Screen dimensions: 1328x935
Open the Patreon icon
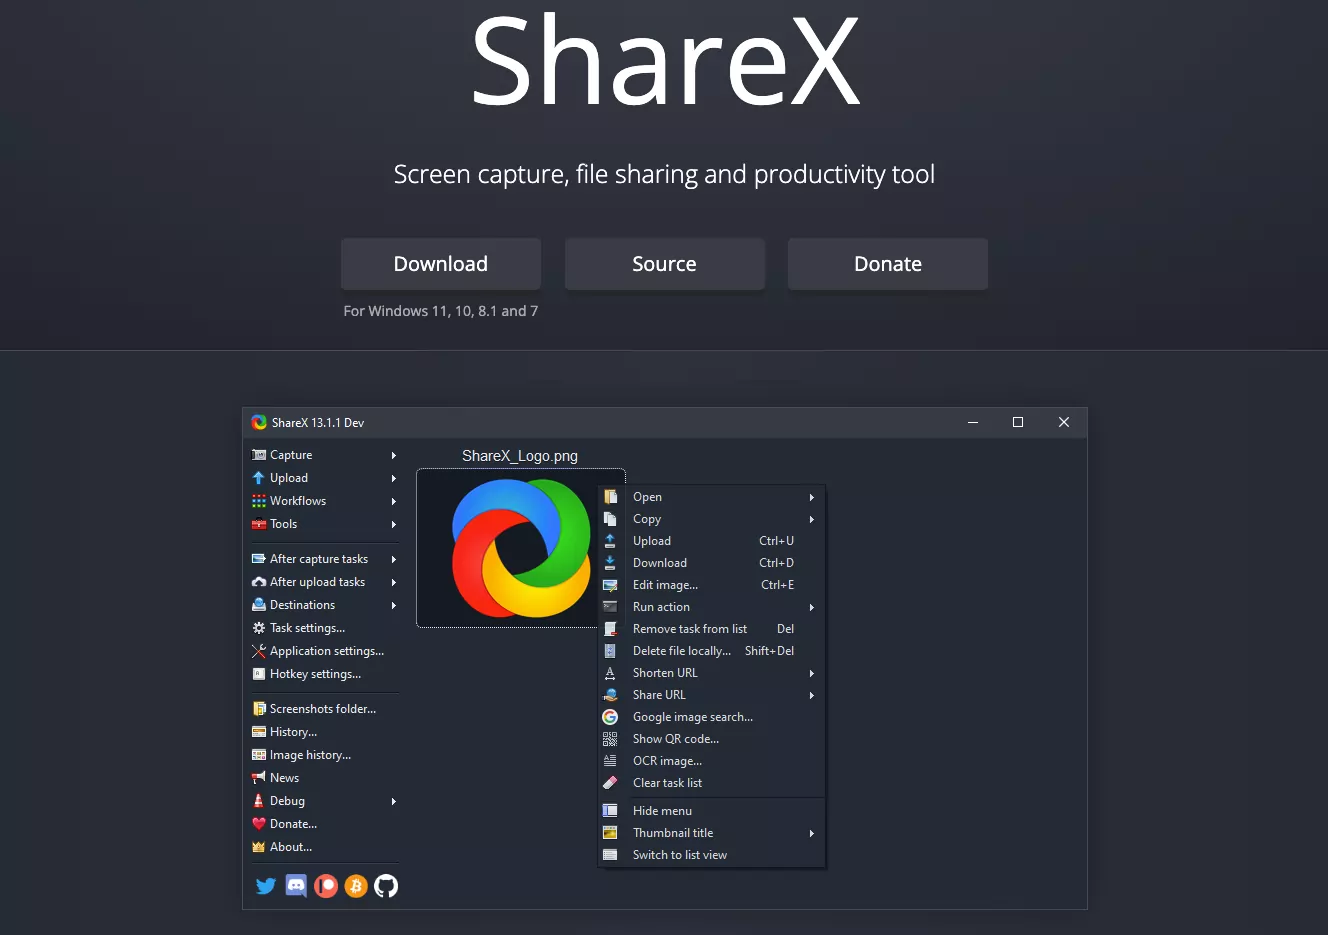coord(326,886)
